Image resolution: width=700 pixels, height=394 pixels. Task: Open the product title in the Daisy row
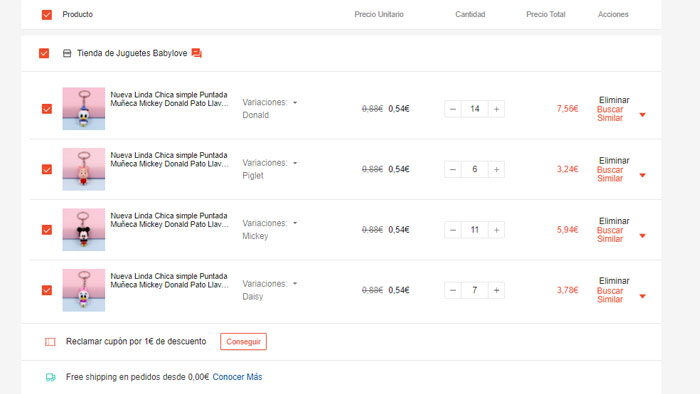(x=169, y=281)
